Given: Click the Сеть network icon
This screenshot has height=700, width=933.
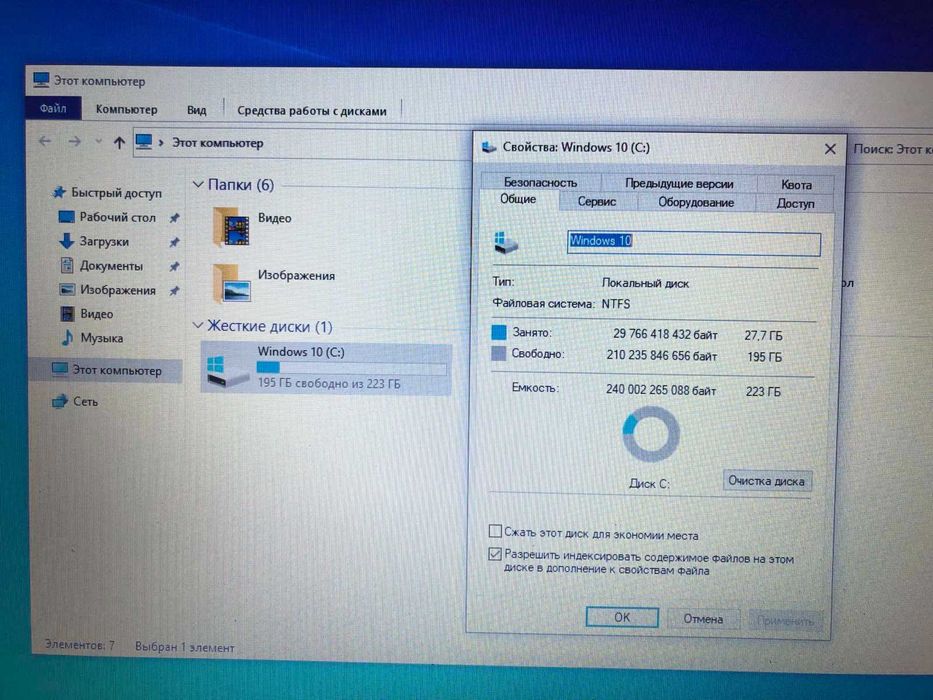Looking at the screenshot, I should [60, 401].
